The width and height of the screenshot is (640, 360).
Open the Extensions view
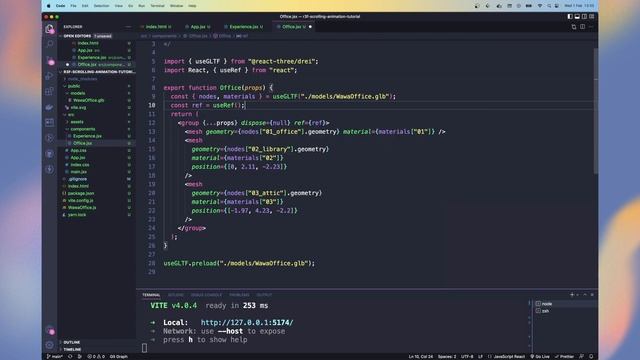point(50,91)
